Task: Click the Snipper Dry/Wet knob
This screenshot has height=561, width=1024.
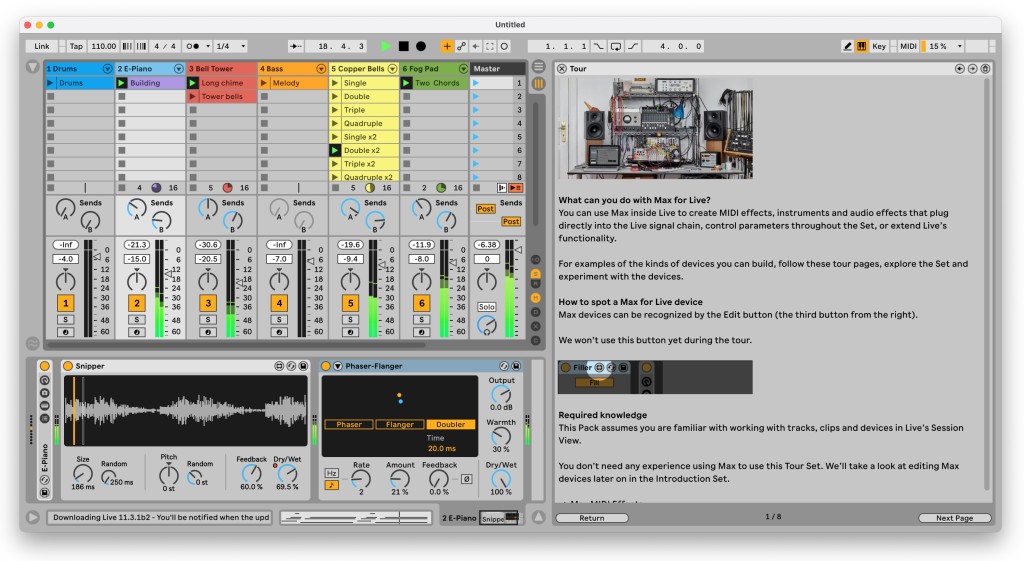Action: [287, 472]
